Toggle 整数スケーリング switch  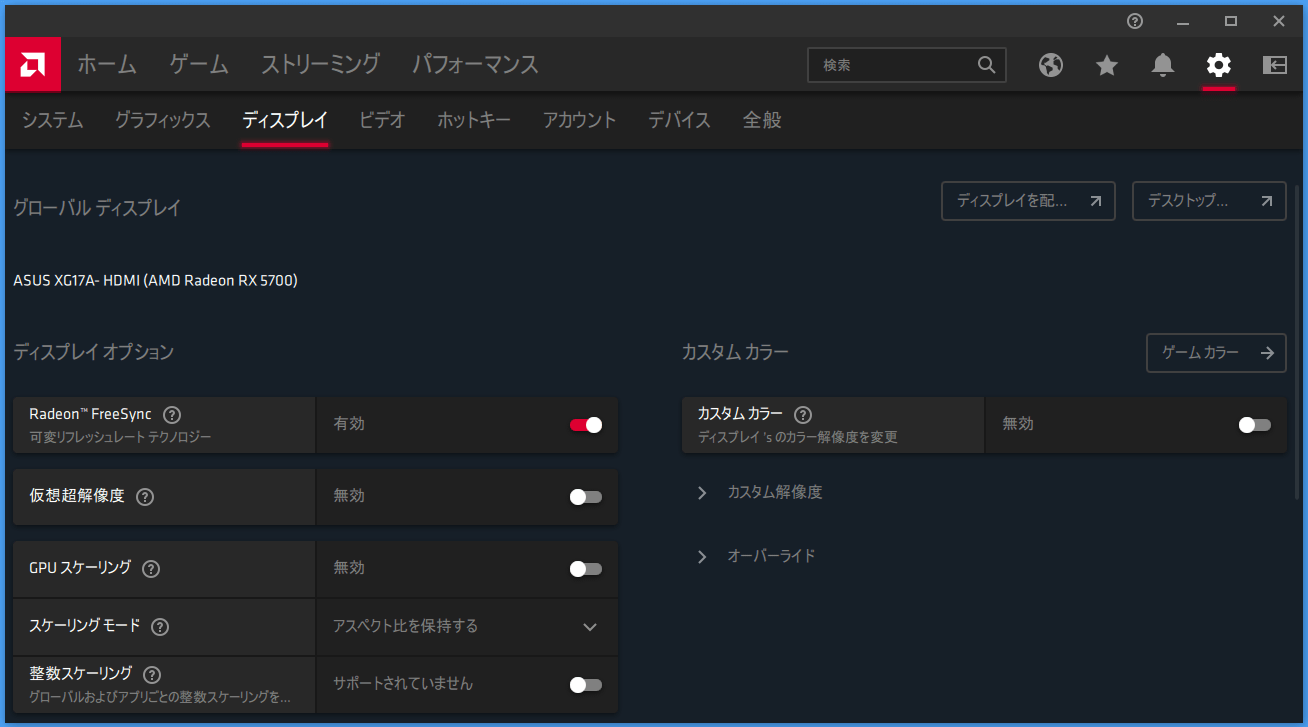pos(586,685)
